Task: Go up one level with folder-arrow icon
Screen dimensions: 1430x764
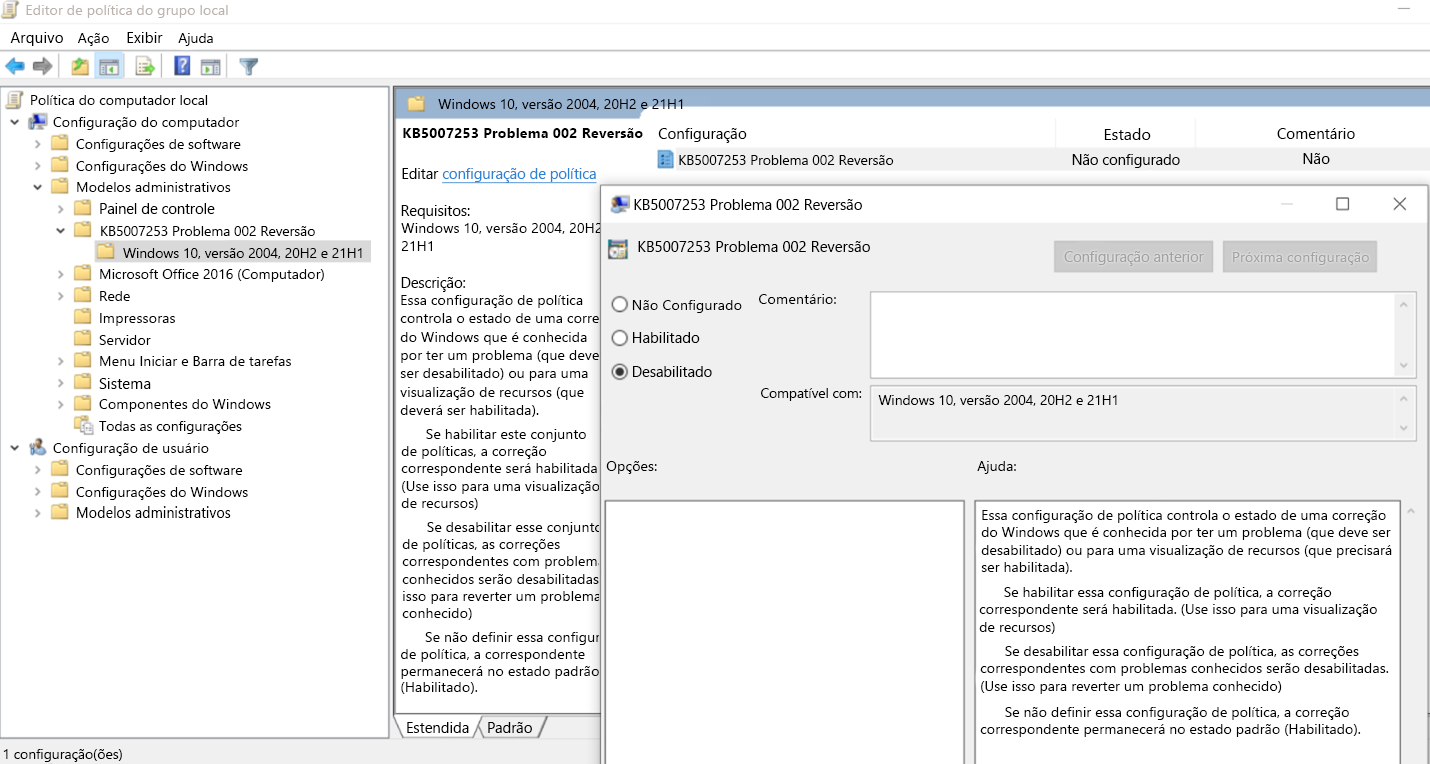Action: point(80,67)
